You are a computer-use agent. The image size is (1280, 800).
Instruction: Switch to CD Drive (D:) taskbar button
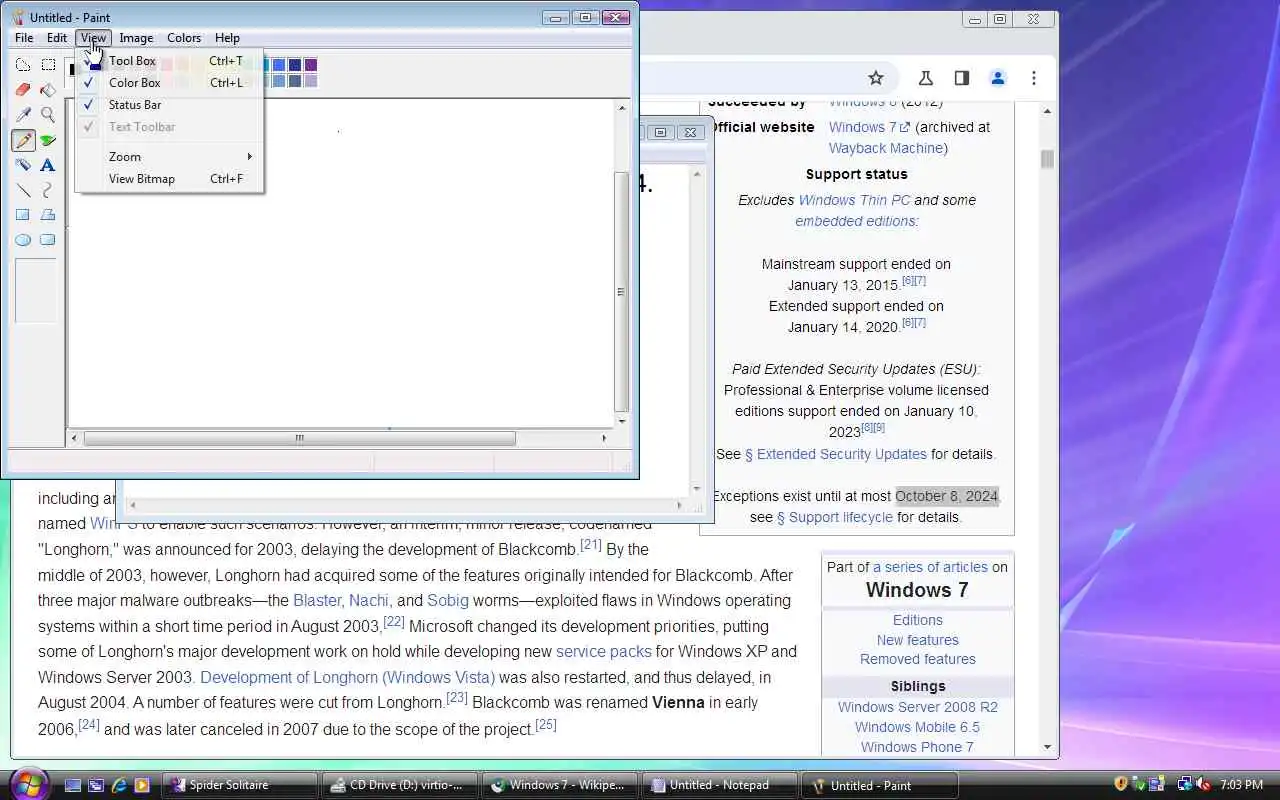click(x=400, y=785)
